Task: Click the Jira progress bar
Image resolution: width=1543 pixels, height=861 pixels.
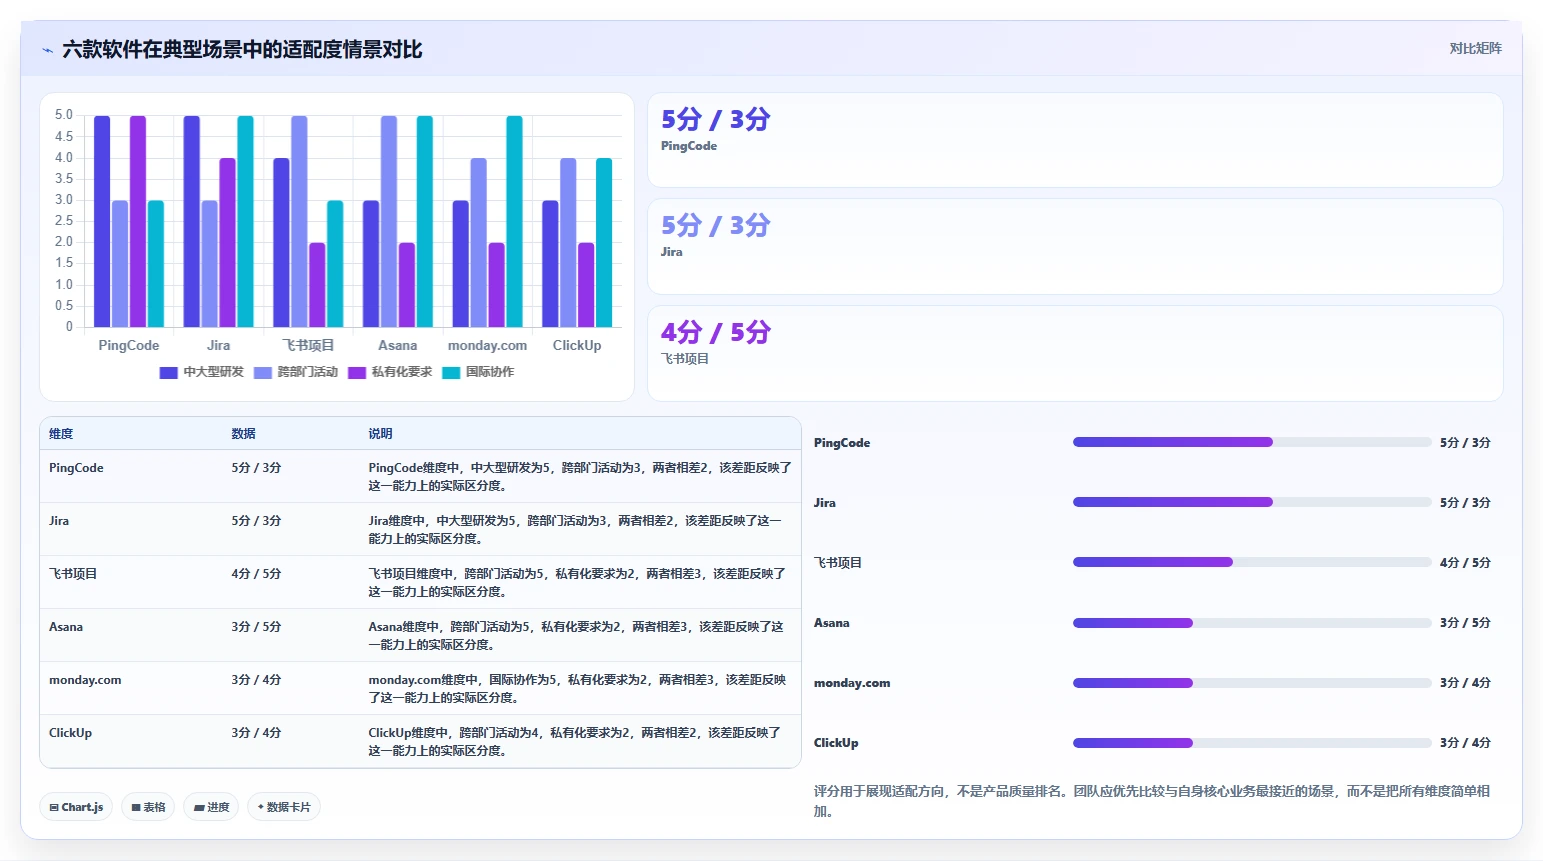Action: tap(1252, 502)
